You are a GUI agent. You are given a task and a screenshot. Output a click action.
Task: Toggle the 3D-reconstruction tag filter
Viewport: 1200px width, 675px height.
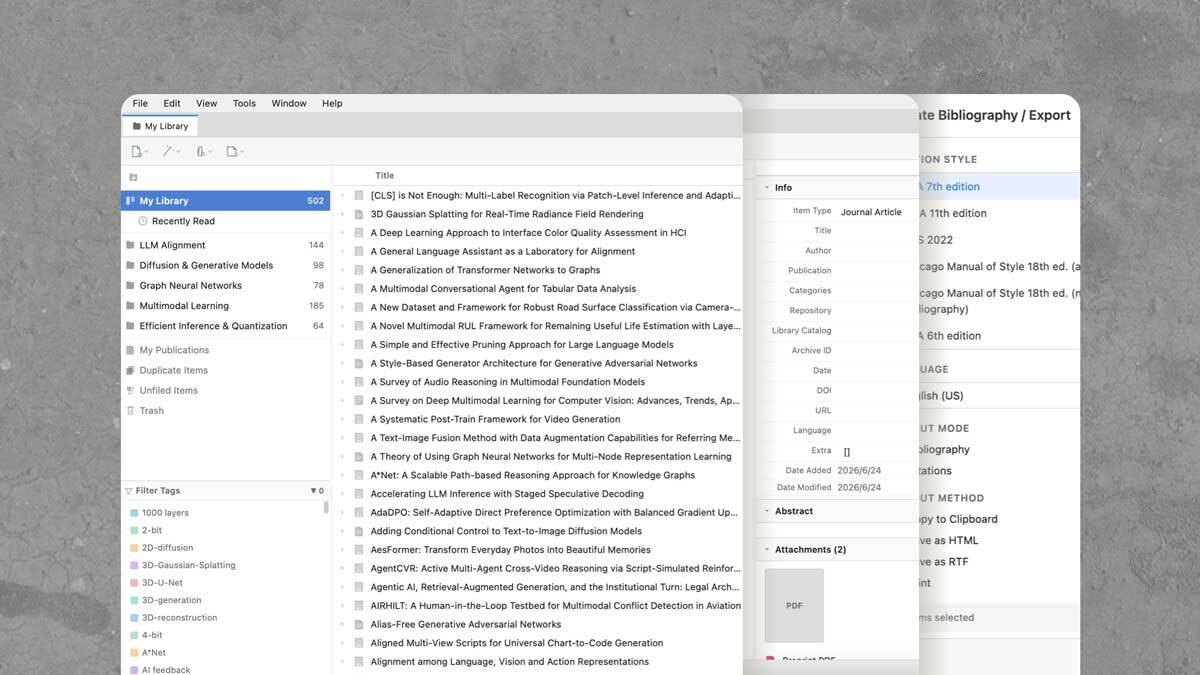point(173,617)
